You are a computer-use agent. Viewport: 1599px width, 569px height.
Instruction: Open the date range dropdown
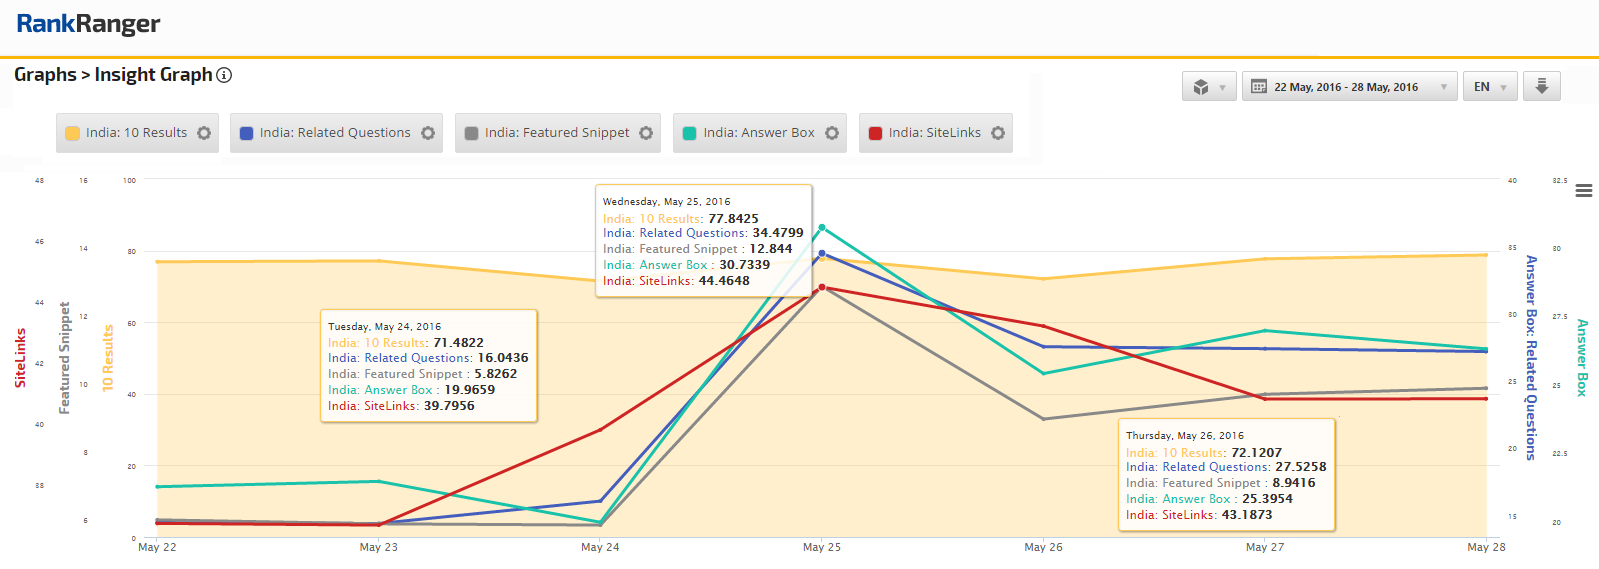click(1349, 87)
